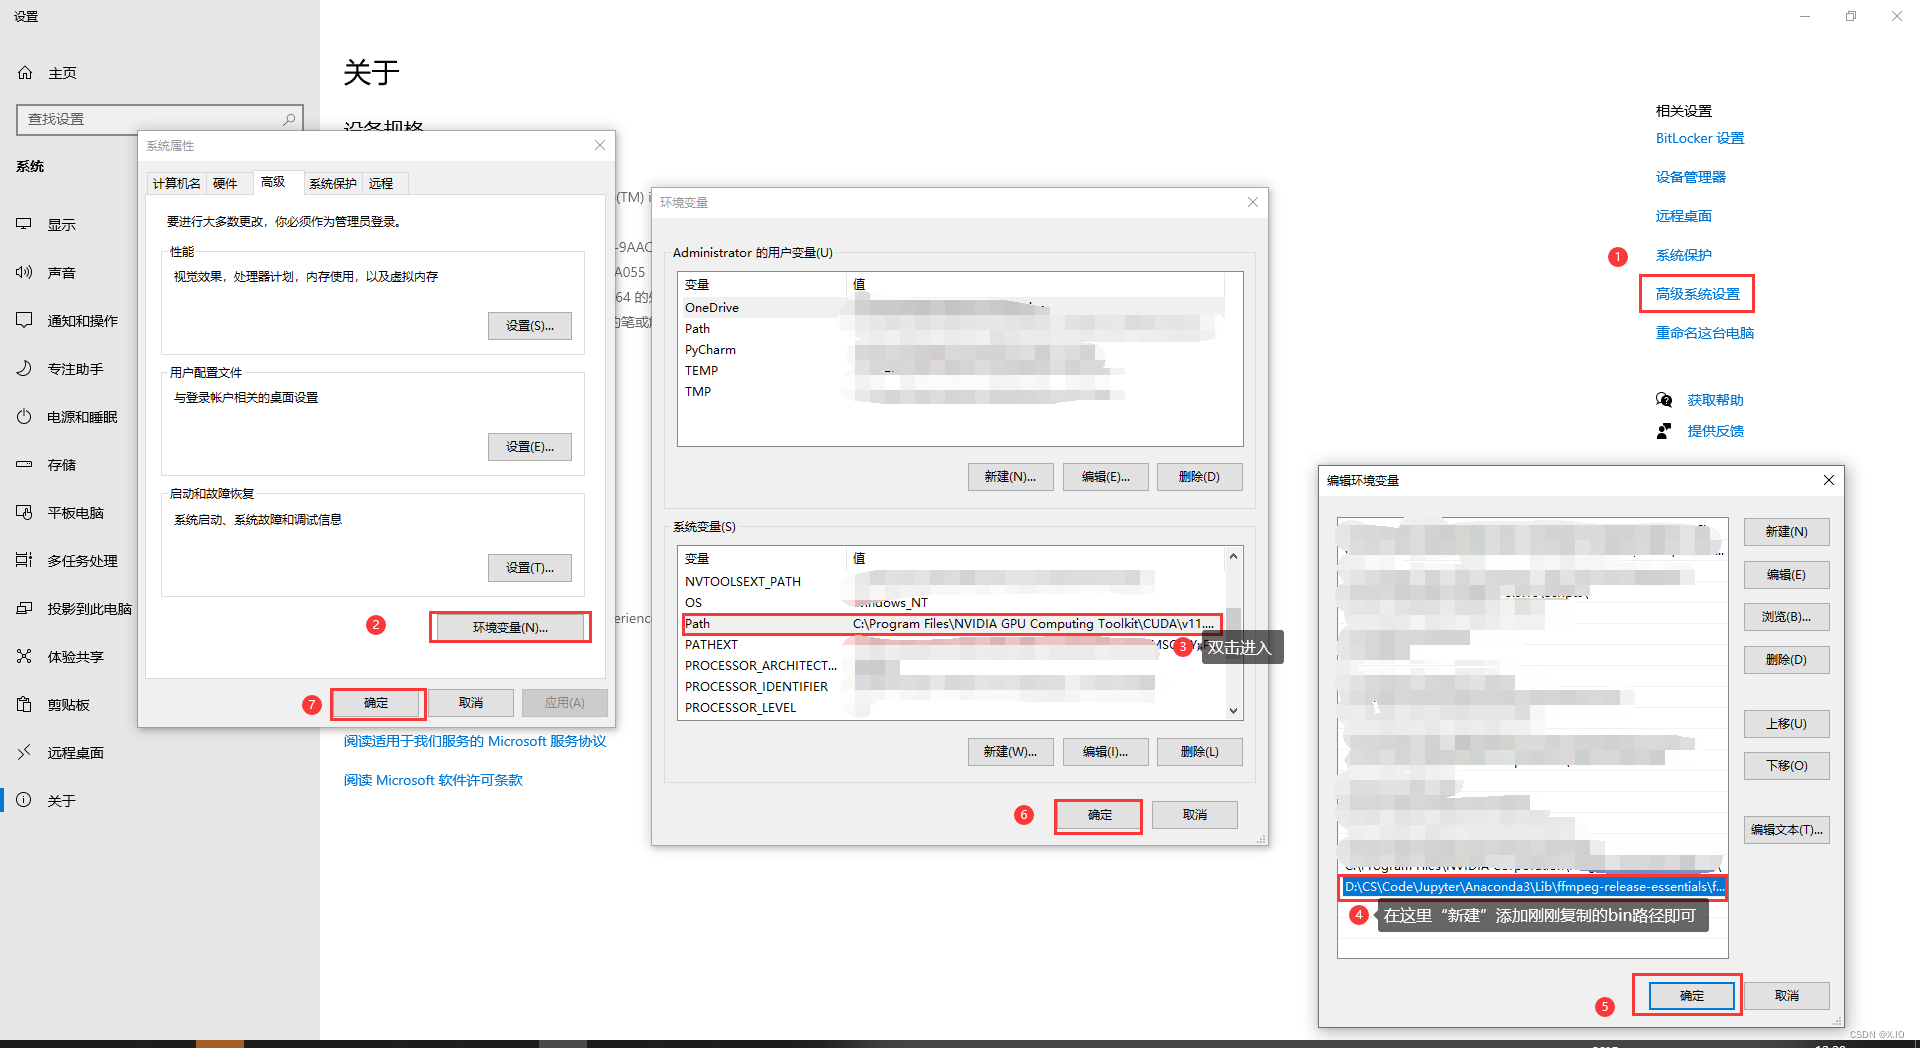Open Notifications & actions sidebar icon
This screenshot has height=1048, width=1920.
(x=24, y=321)
